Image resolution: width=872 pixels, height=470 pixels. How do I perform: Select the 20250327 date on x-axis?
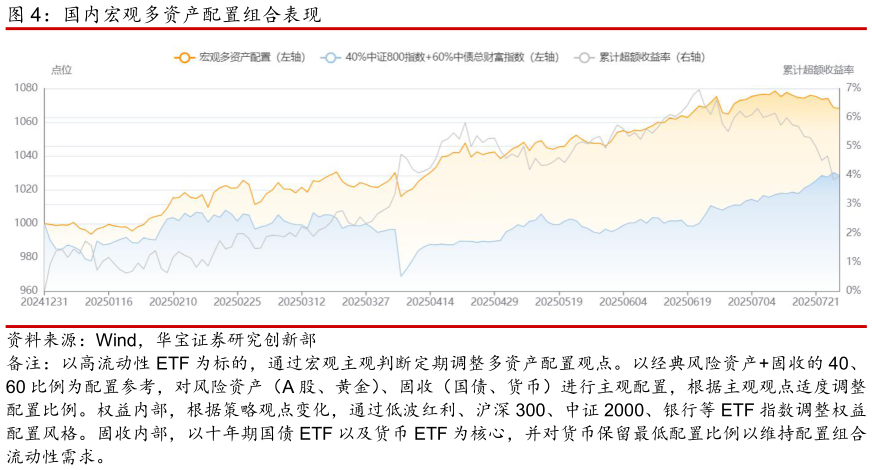[x=365, y=301]
